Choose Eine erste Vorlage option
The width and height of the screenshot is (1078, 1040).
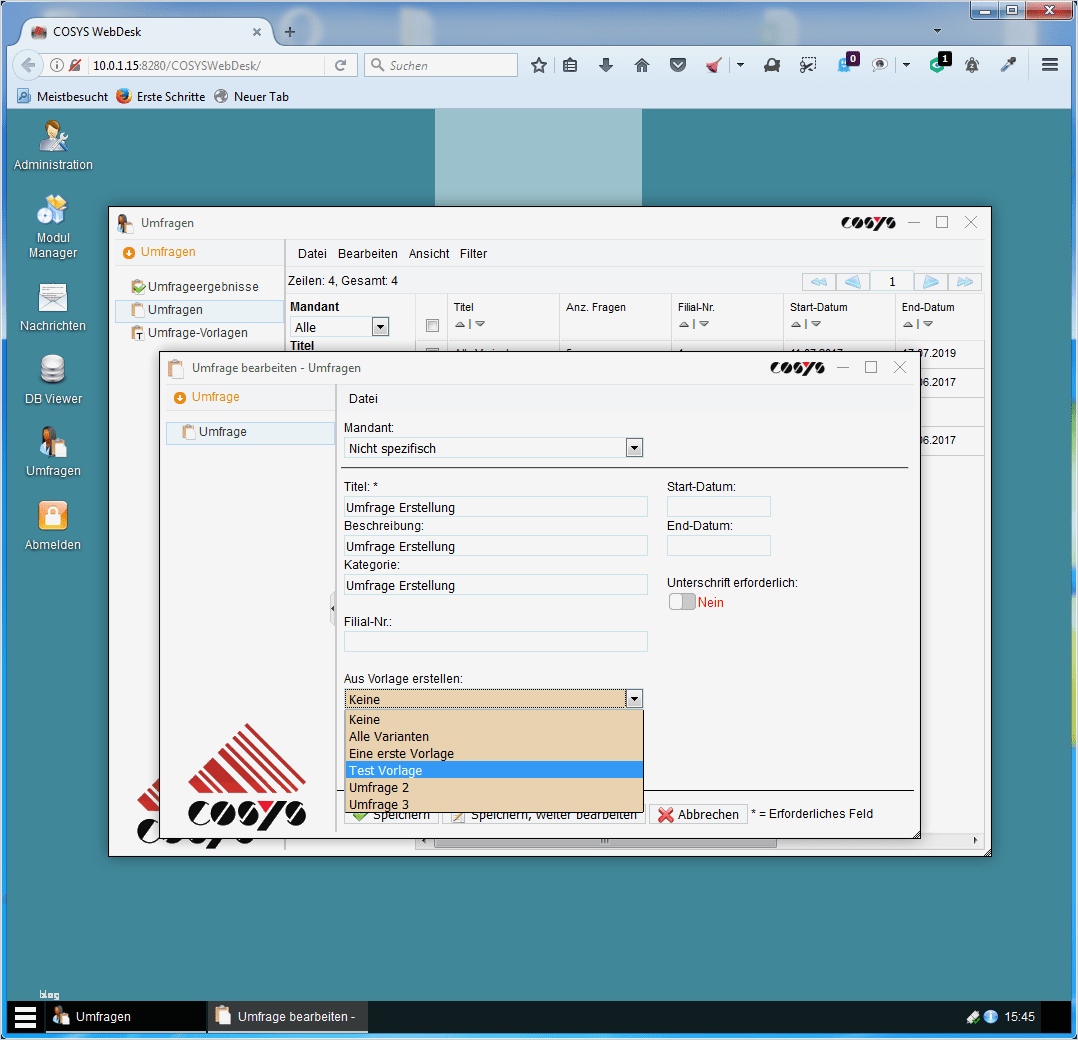[x=494, y=754]
